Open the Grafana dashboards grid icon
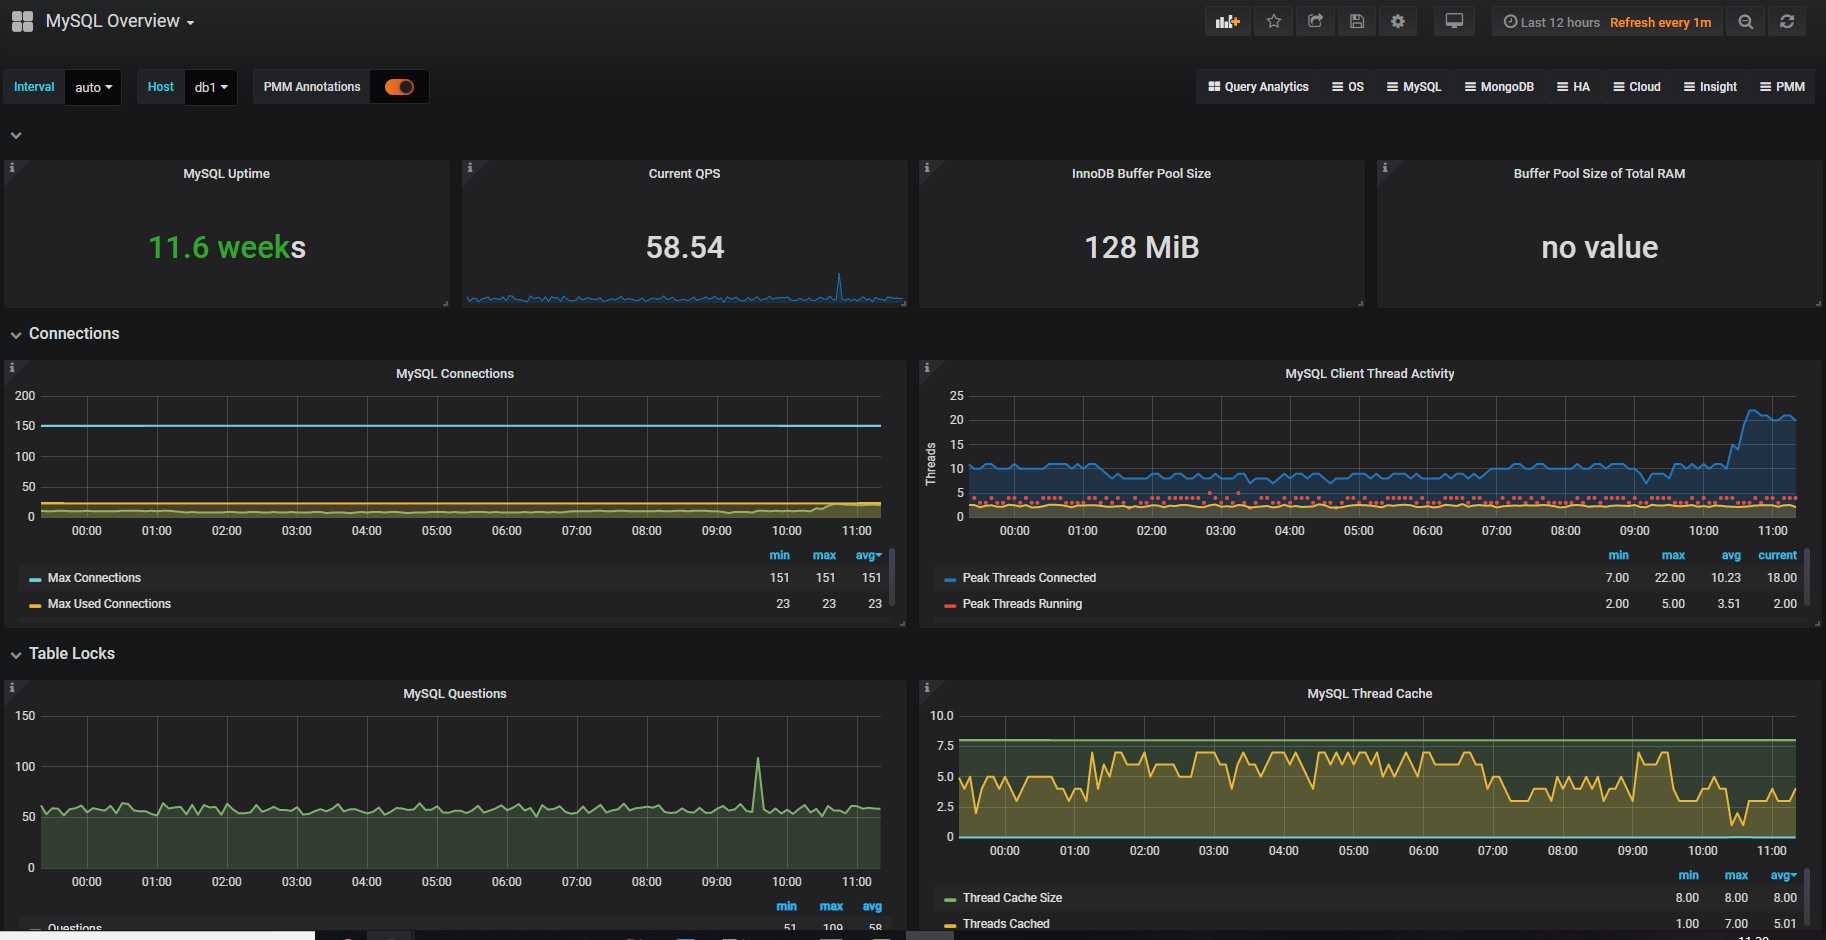 pos(22,21)
